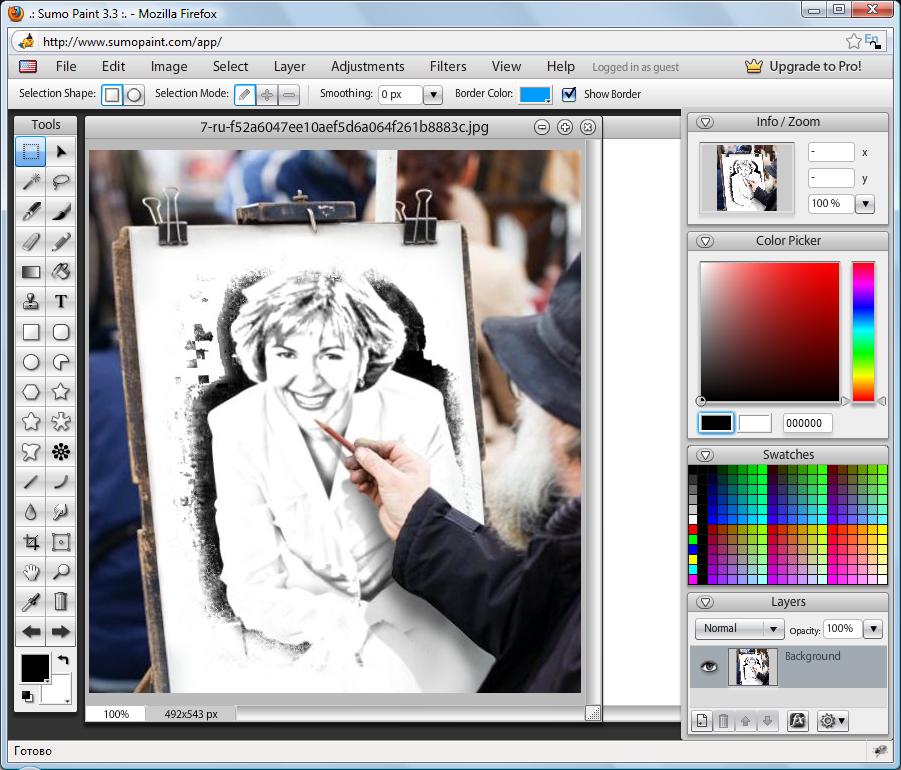The width and height of the screenshot is (901, 770).
Task: Select the Move arrow tool
Action: point(60,152)
